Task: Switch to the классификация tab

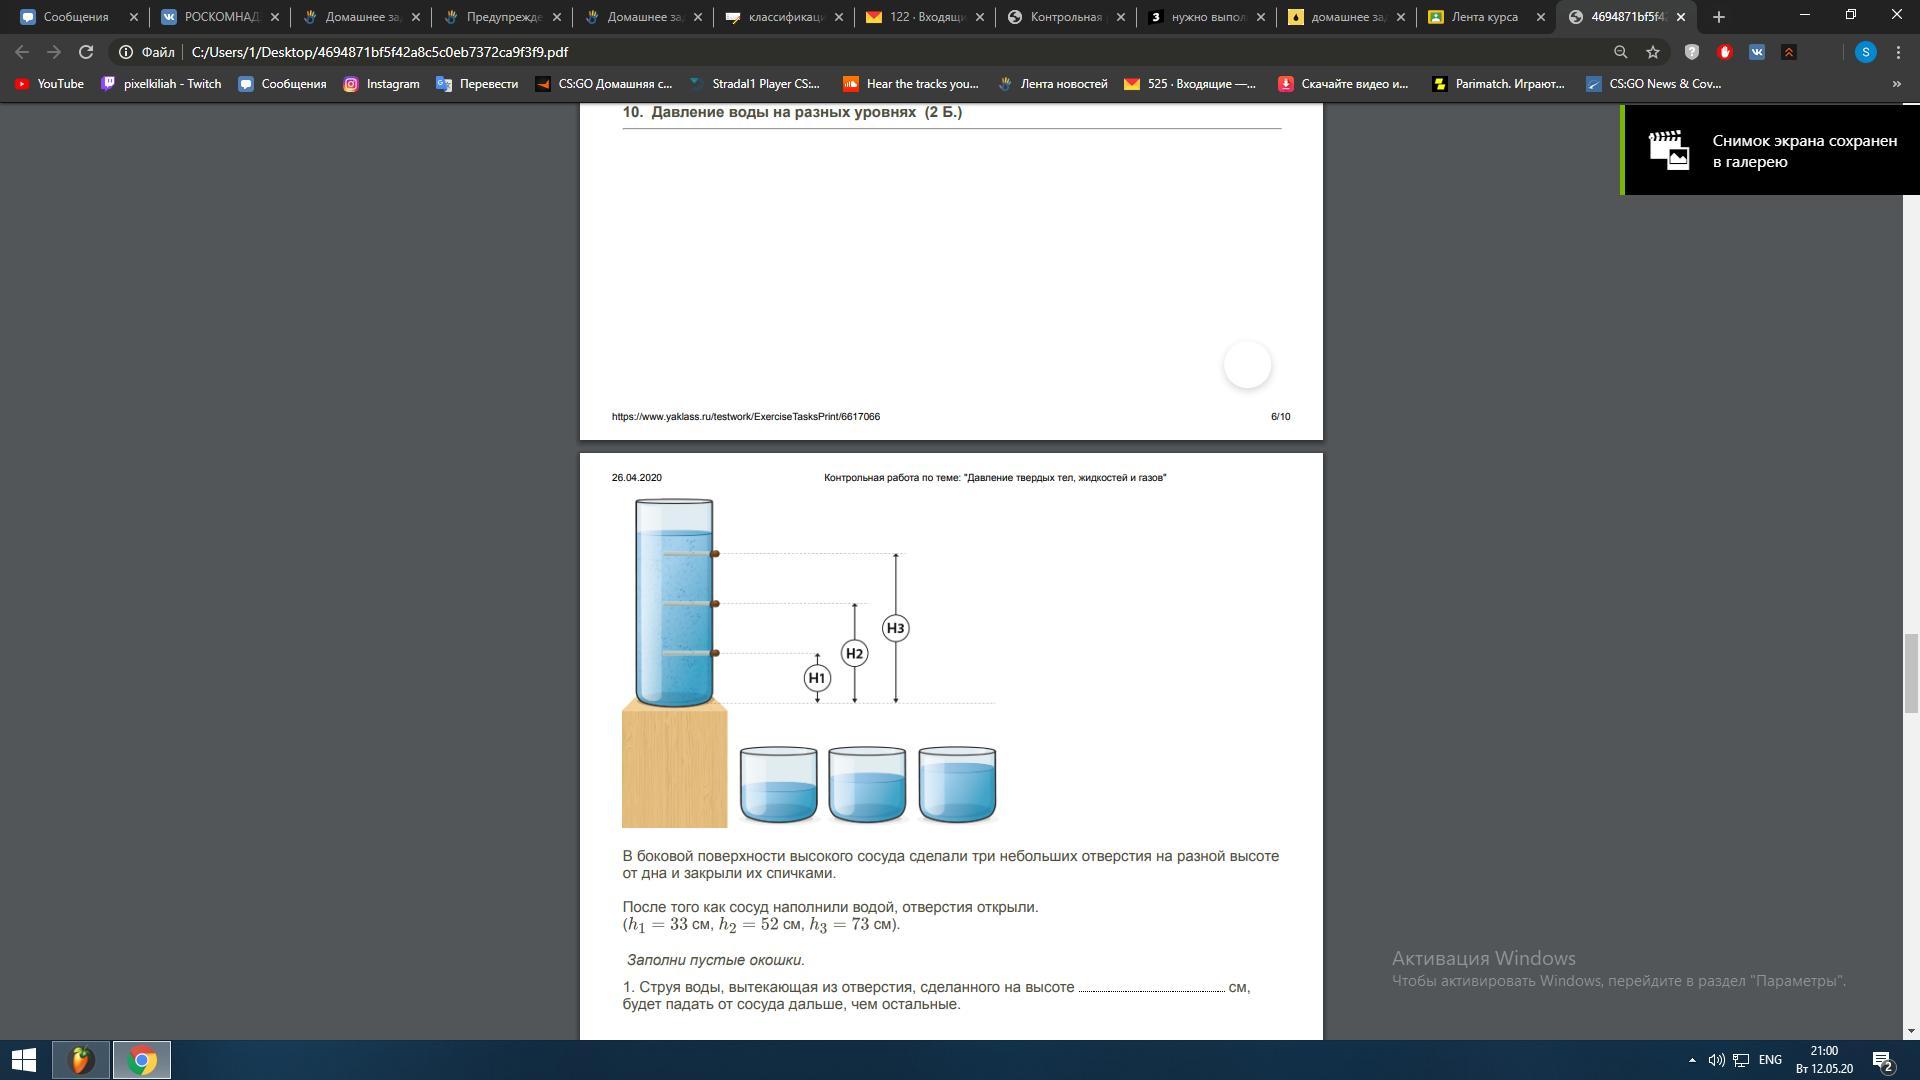Action: click(x=784, y=17)
